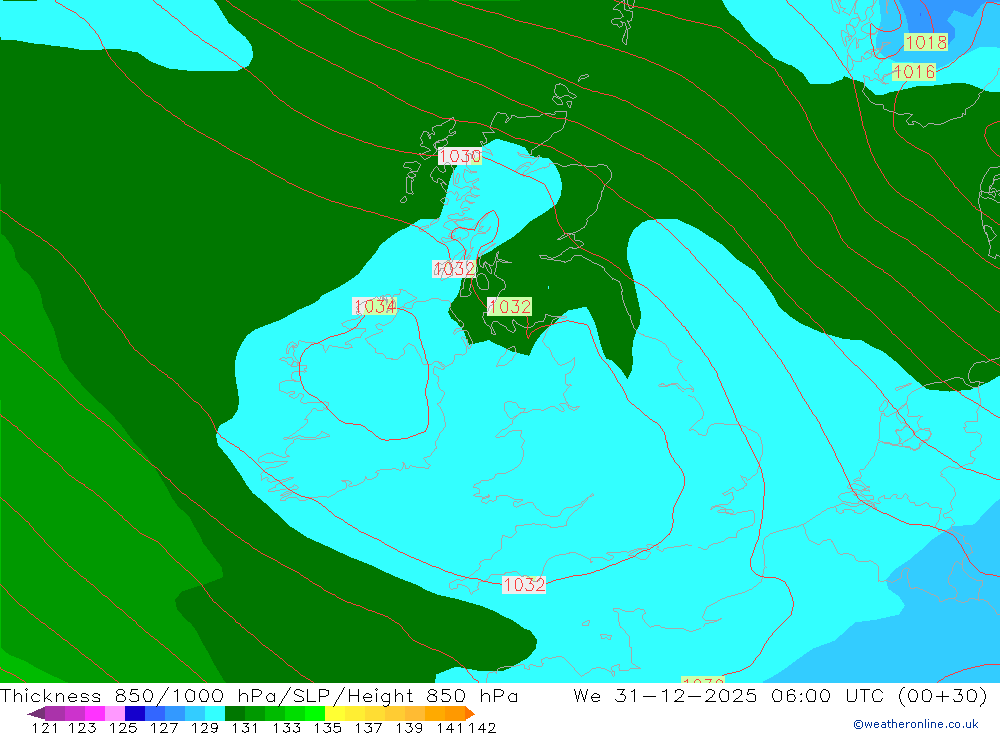Select the darkest green legend swatch
Screen dimensions: 1000x733
tap(235, 713)
